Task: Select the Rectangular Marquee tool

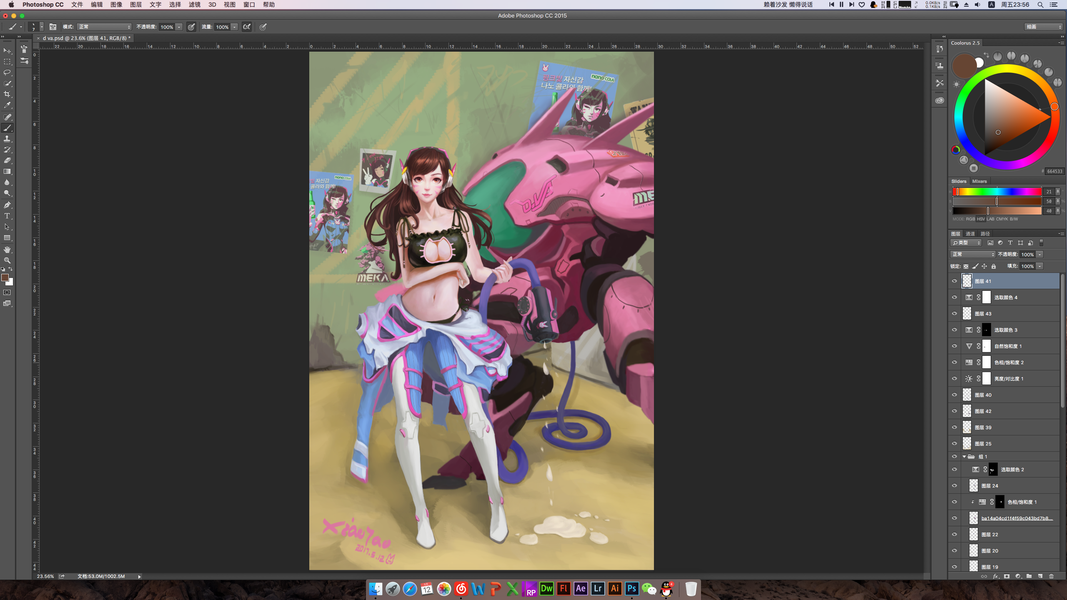Action: [x=7, y=61]
